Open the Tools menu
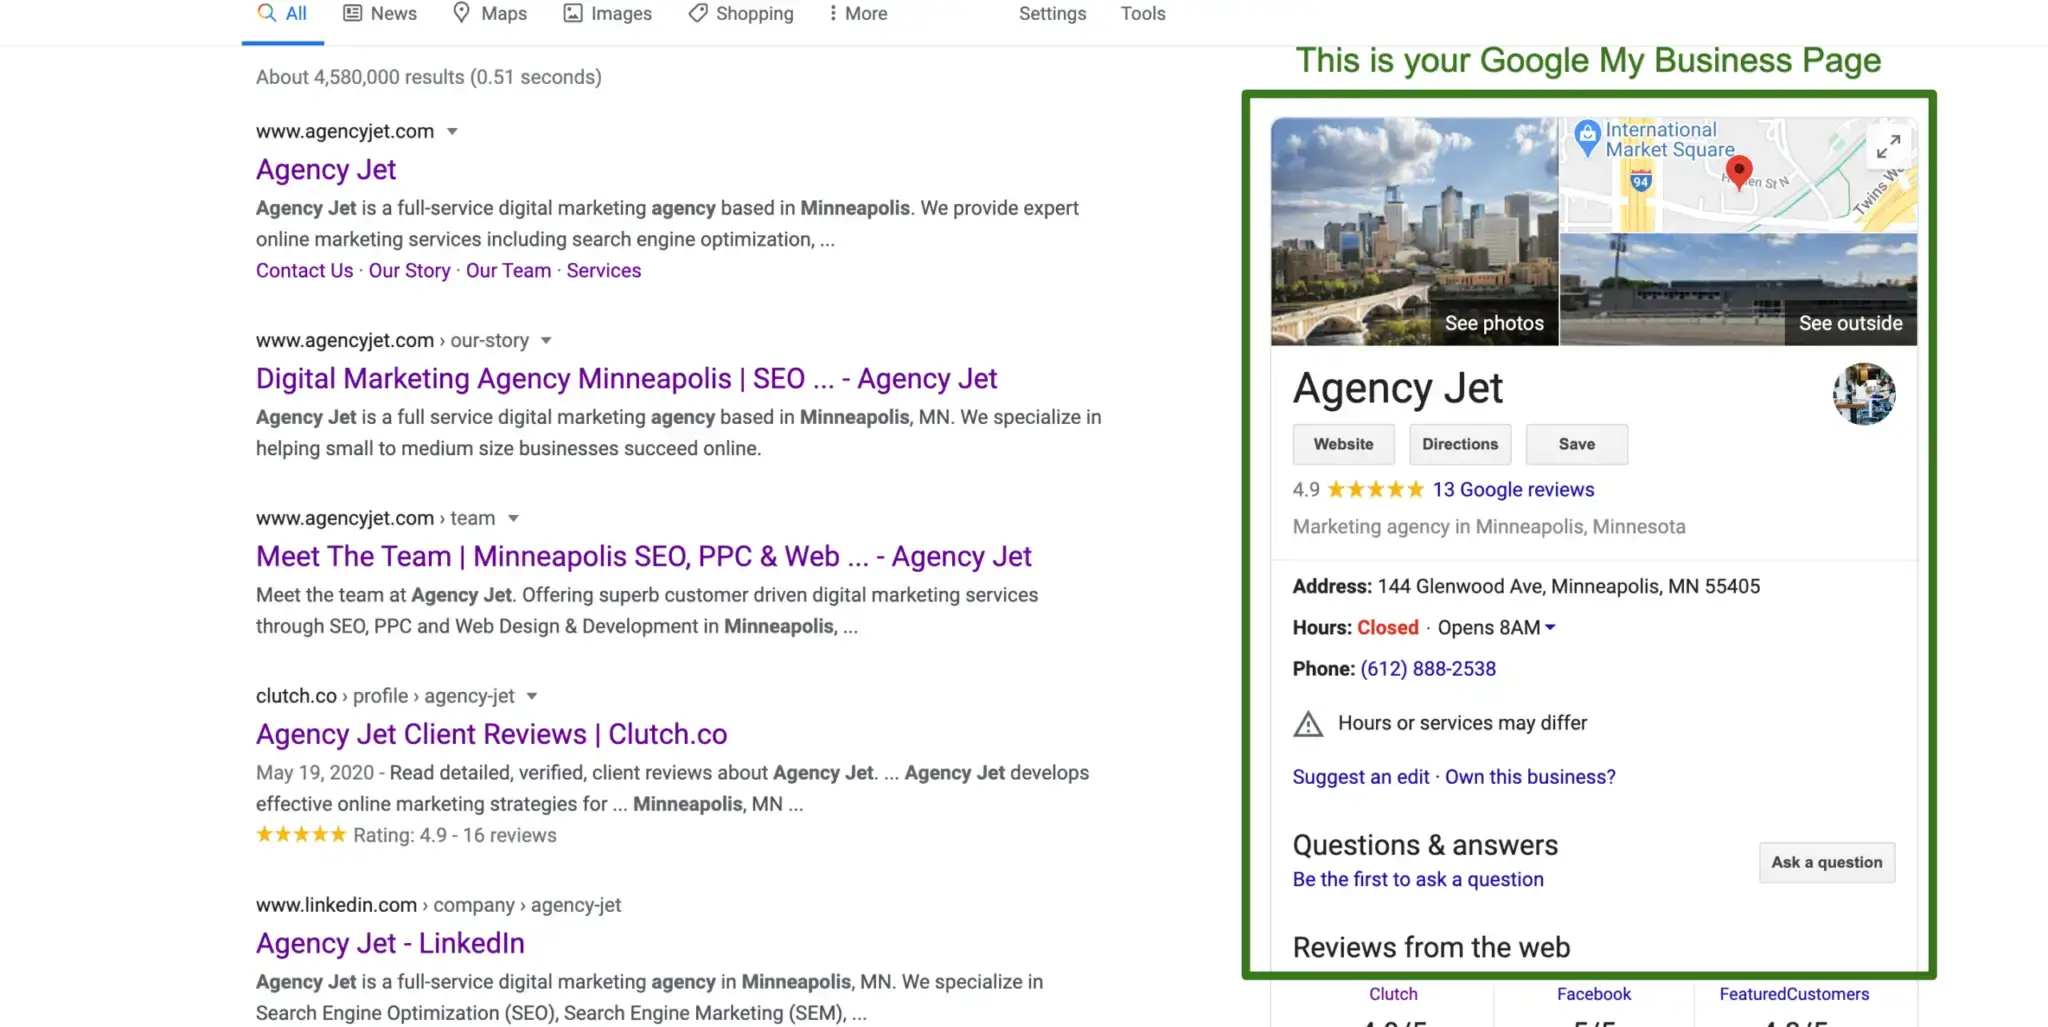Screen dimensions: 2048x1027 1142,13
